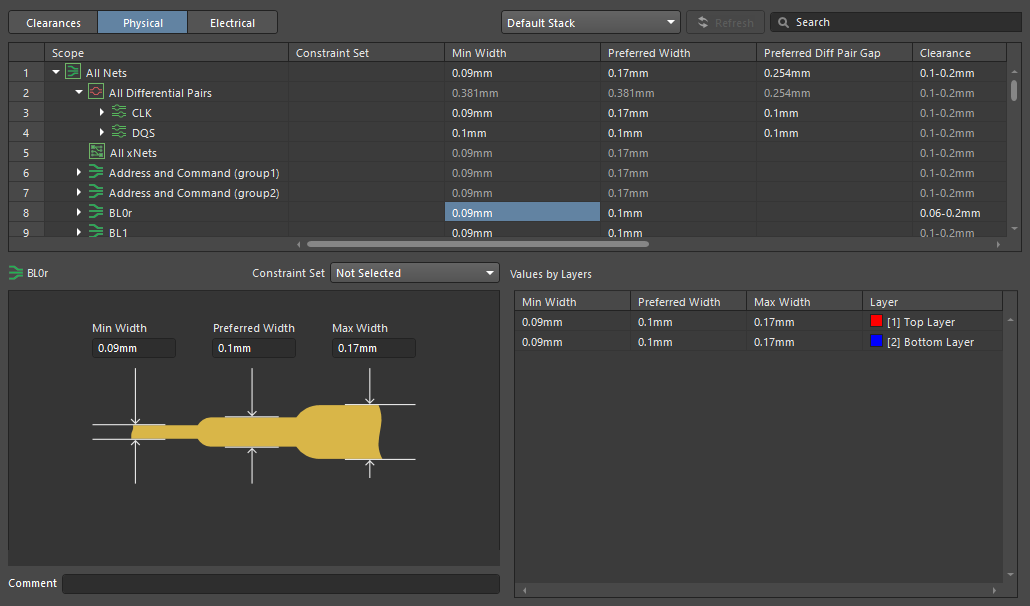This screenshot has width=1030, height=606.
Task: Click the All Differential Pairs icon
Action: pos(96,93)
